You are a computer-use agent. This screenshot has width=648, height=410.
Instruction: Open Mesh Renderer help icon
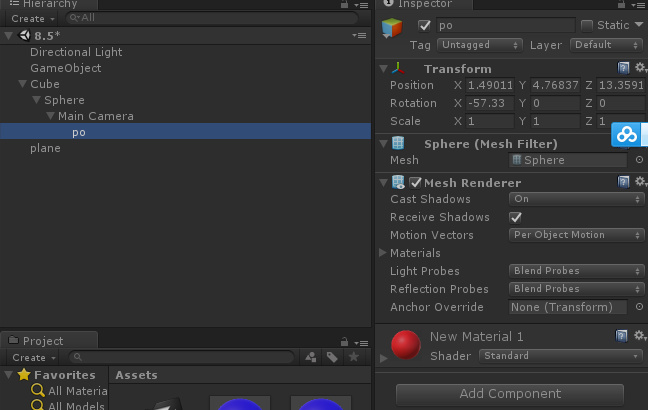(623, 182)
